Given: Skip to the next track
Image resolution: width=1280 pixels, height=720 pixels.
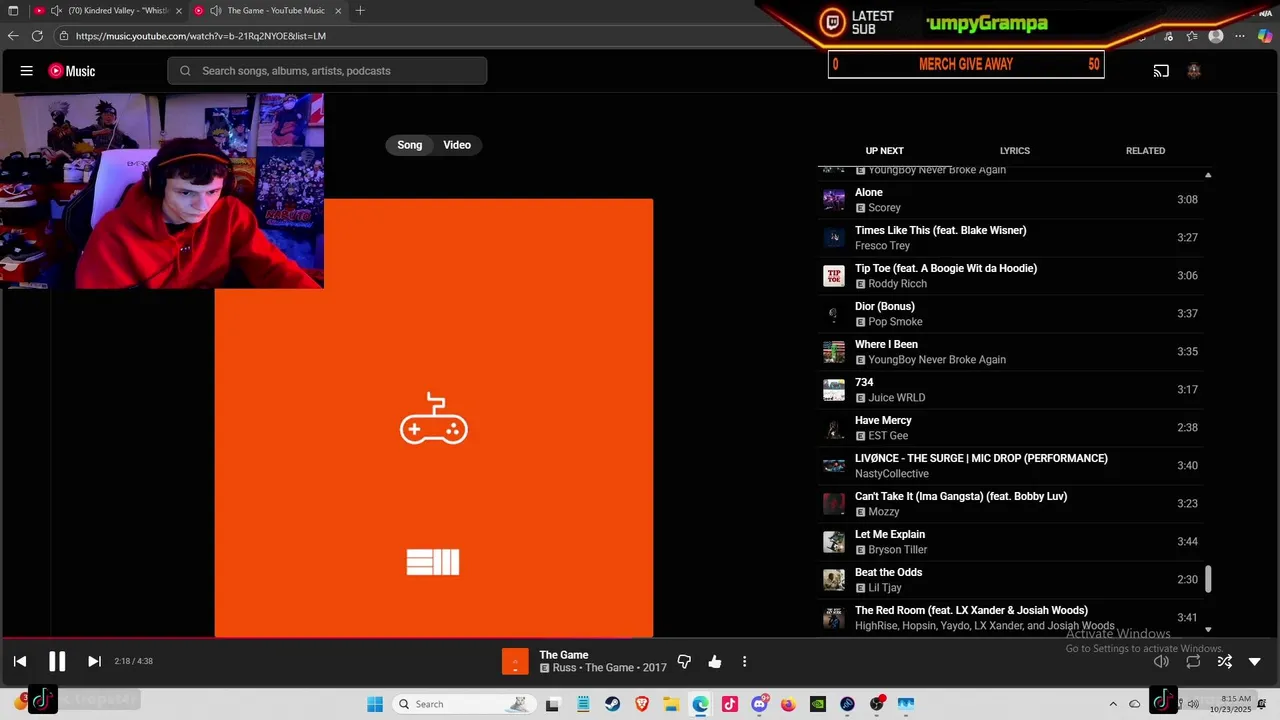Looking at the screenshot, I should point(94,661).
